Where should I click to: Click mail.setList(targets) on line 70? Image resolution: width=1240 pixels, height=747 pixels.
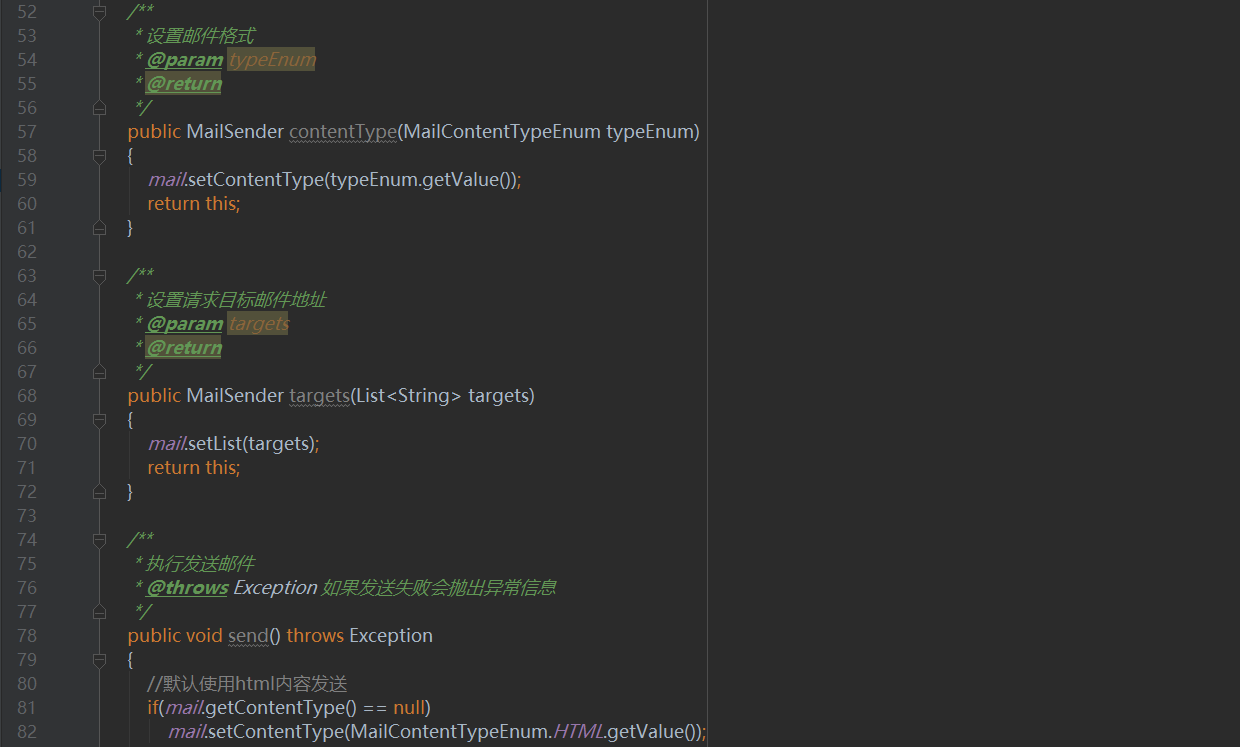[231, 444]
